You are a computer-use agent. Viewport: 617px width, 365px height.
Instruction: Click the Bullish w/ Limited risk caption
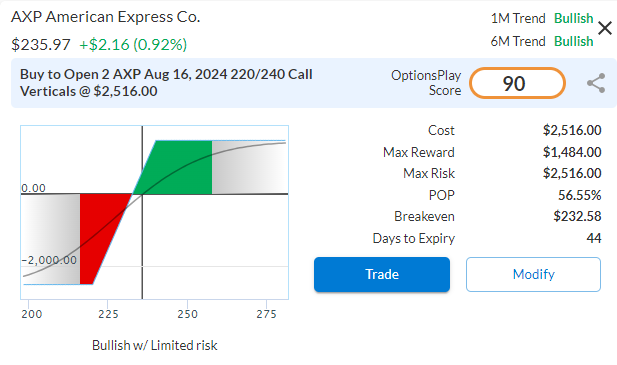click(x=155, y=345)
